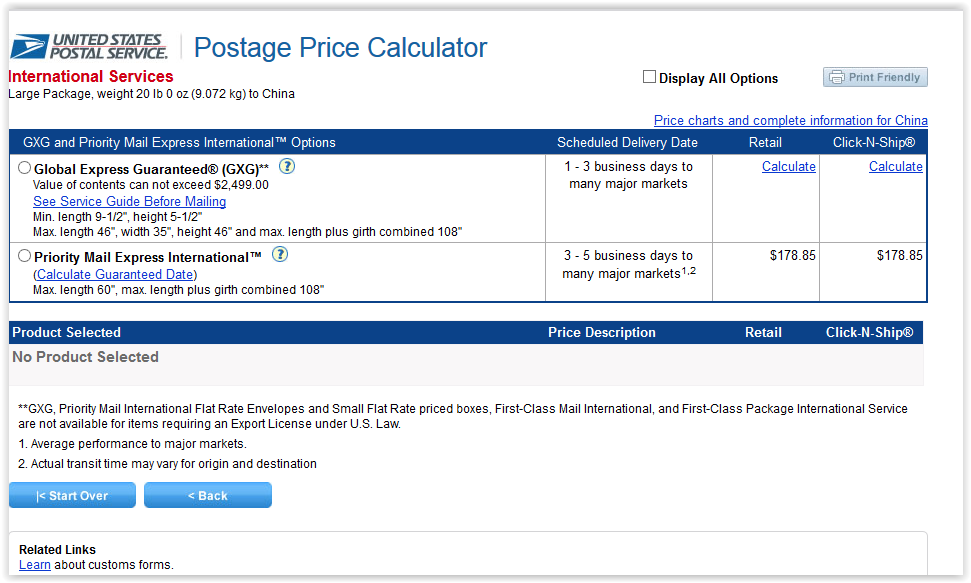Click Calculate Guaranteed Date link
Viewport: 971px width, 583px height.
116,275
